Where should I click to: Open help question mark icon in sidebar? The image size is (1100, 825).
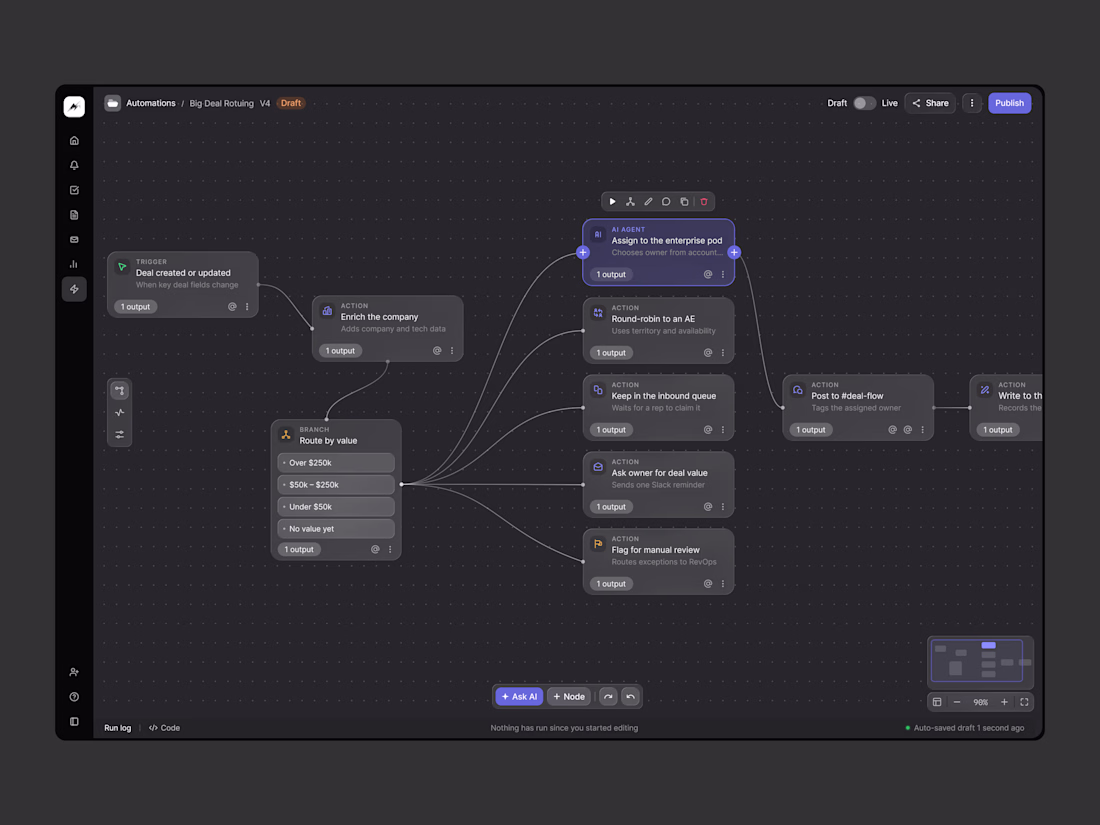coord(74,697)
